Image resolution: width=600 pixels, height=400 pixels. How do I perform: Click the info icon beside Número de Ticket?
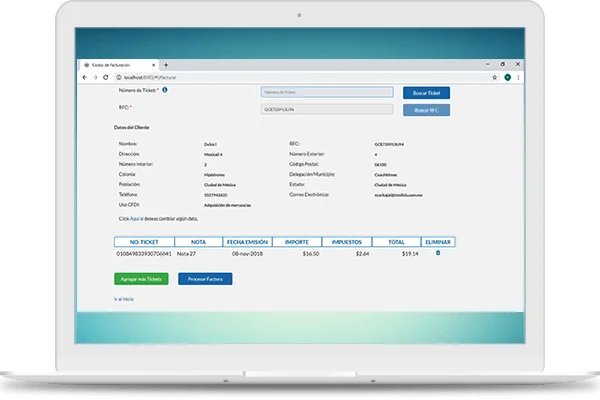pos(164,90)
